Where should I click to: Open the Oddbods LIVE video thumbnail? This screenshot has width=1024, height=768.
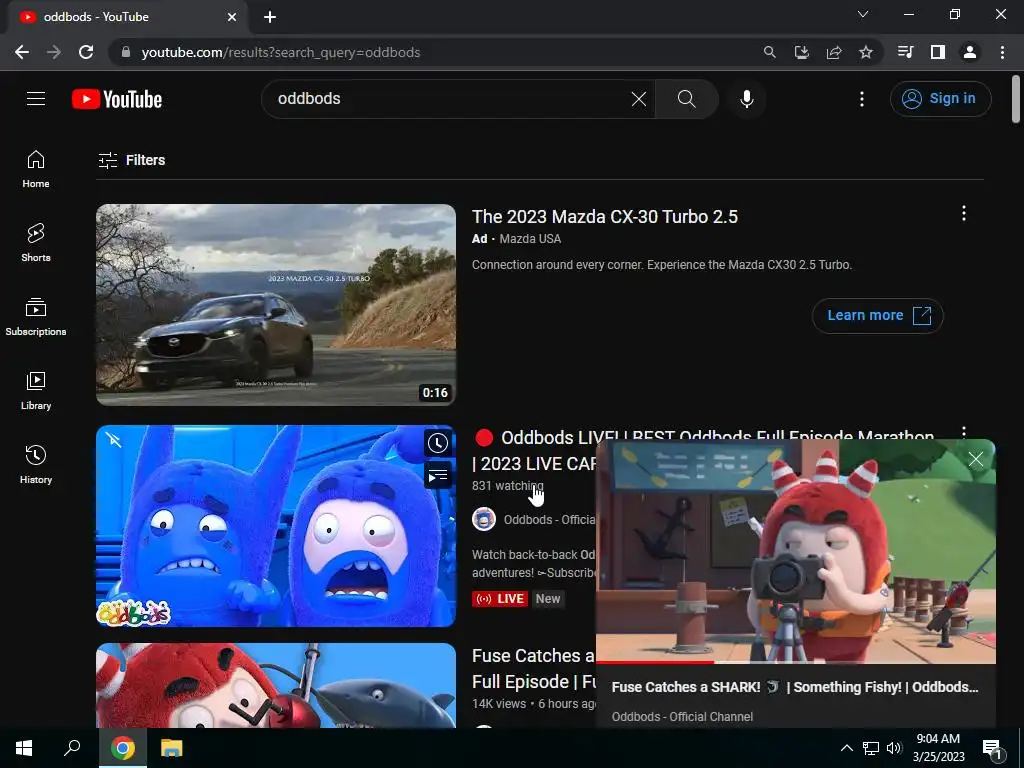tap(276, 526)
